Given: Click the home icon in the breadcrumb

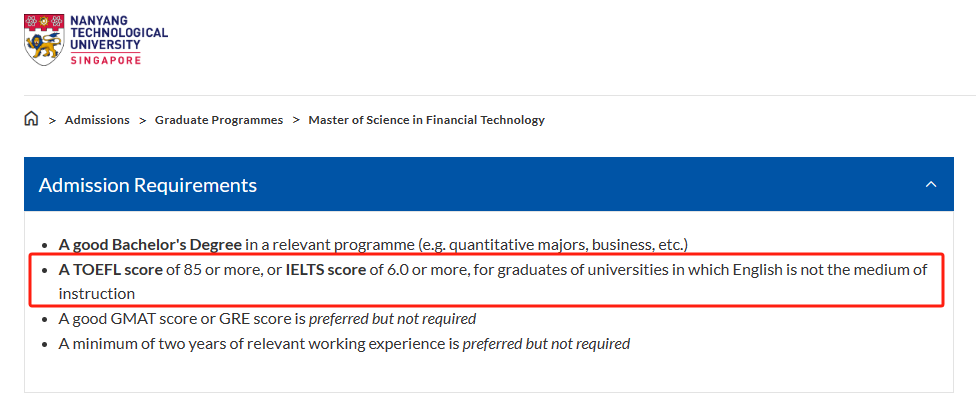Looking at the screenshot, I should [x=31, y=119].
